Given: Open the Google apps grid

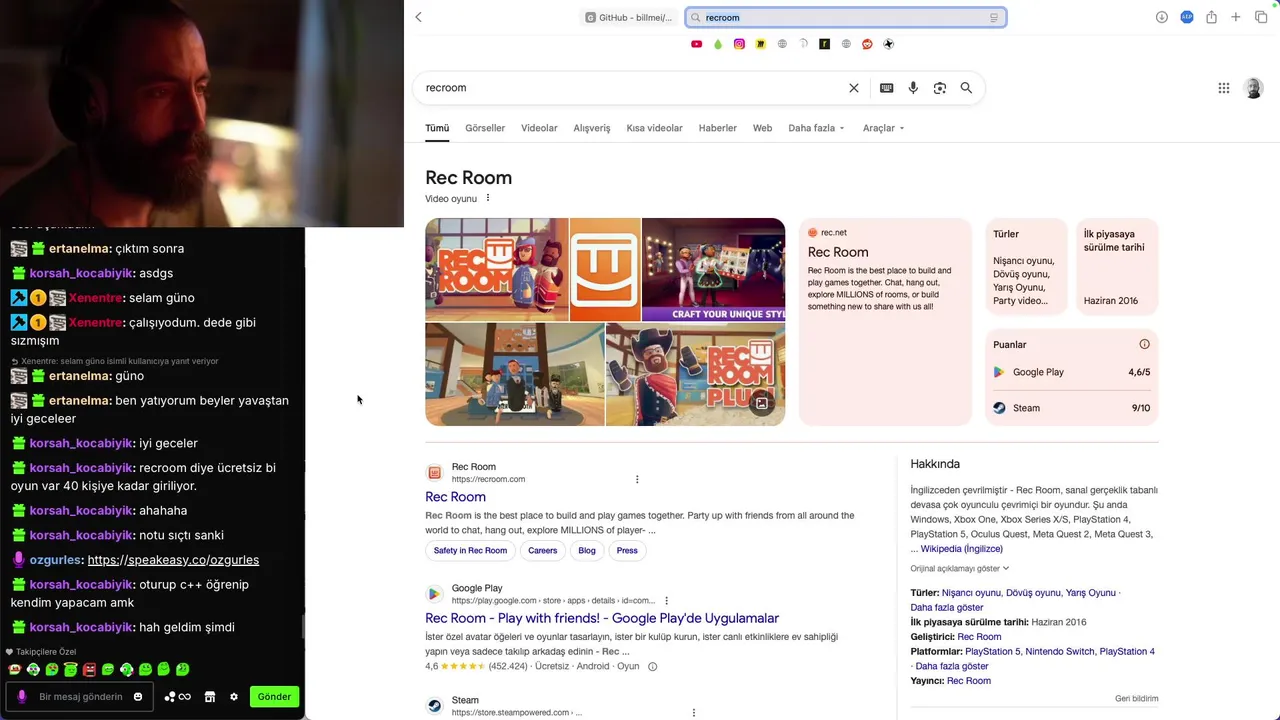Looking at the screenshot, I should coord(1224,88).
